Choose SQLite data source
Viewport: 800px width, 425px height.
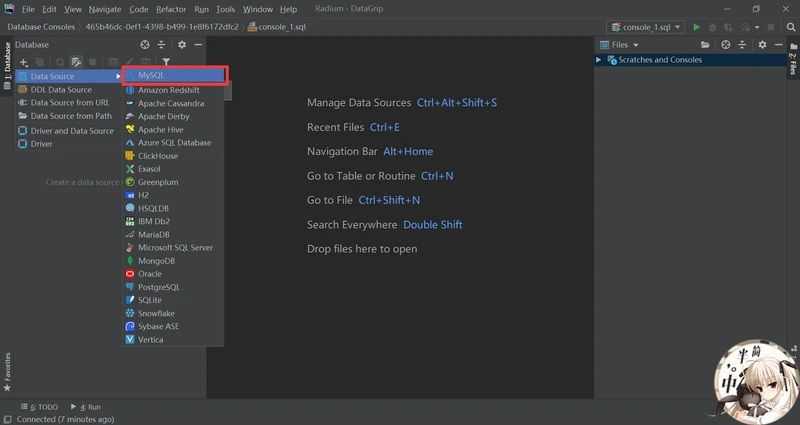point(173,300)
